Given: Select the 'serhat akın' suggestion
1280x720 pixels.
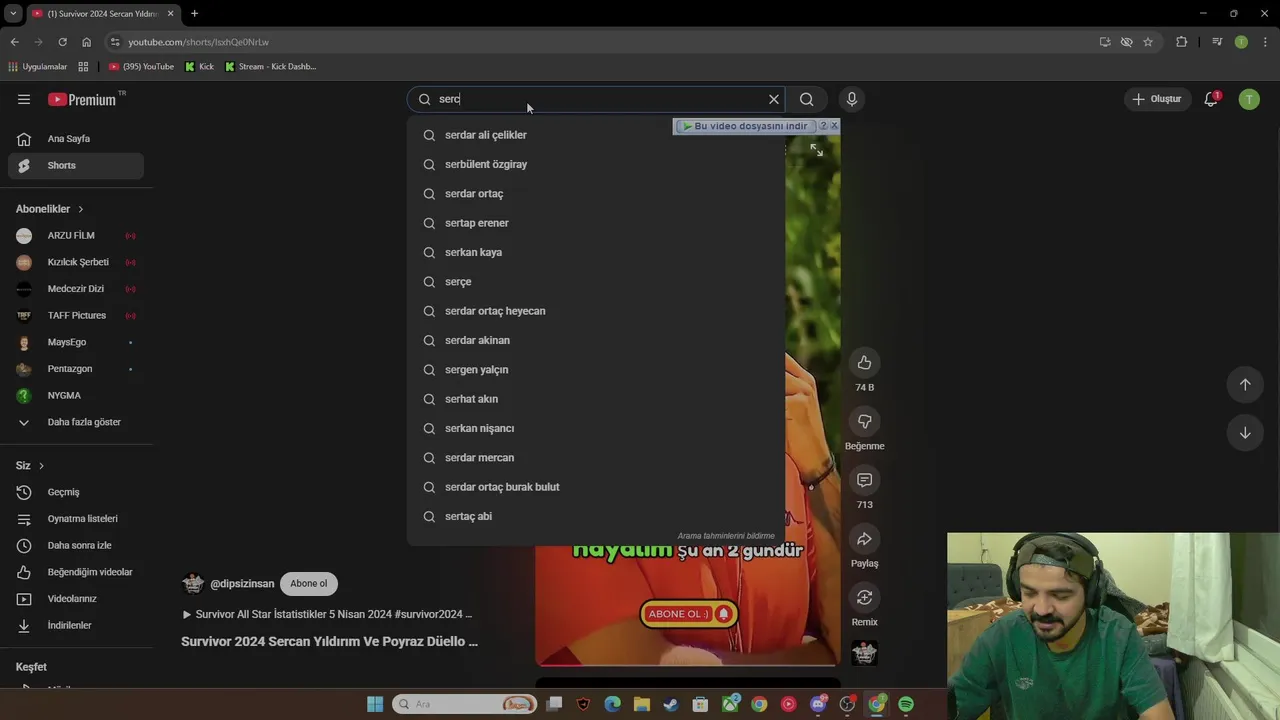Looking at the screenshot, I should (x=595, y=399).
